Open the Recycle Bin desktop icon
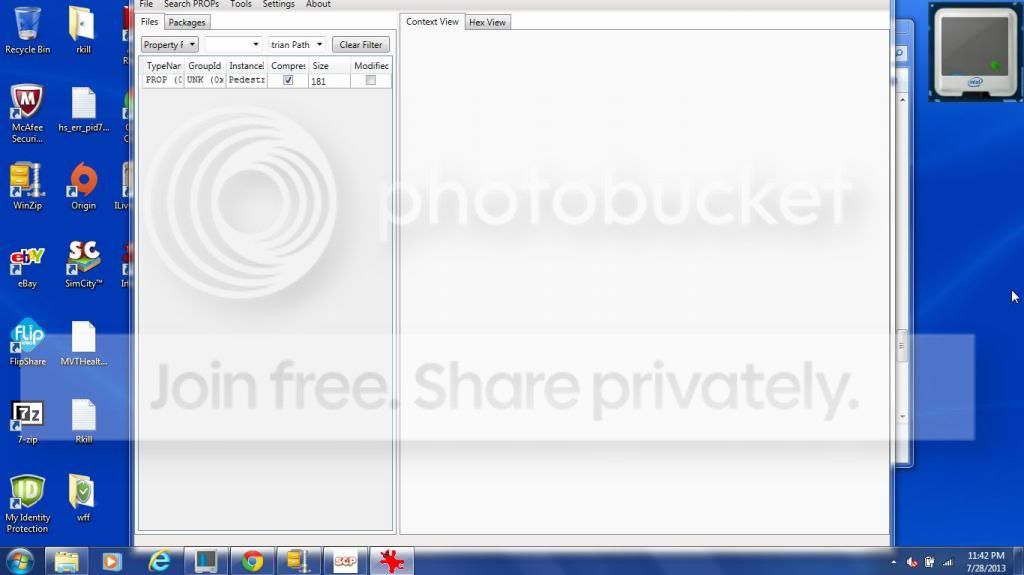The width and height of the screenshot is (1024, 575). coord(27,31)
